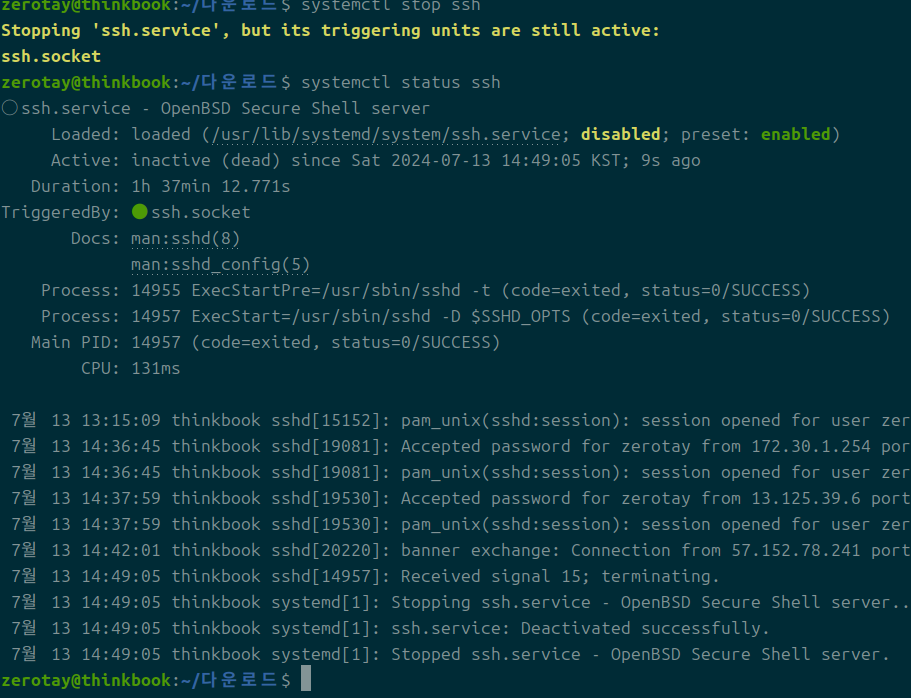Screen dimensions: 911x698
Task: Click the green dot beside ssh.socket
Action: click(x=139, y=212)
